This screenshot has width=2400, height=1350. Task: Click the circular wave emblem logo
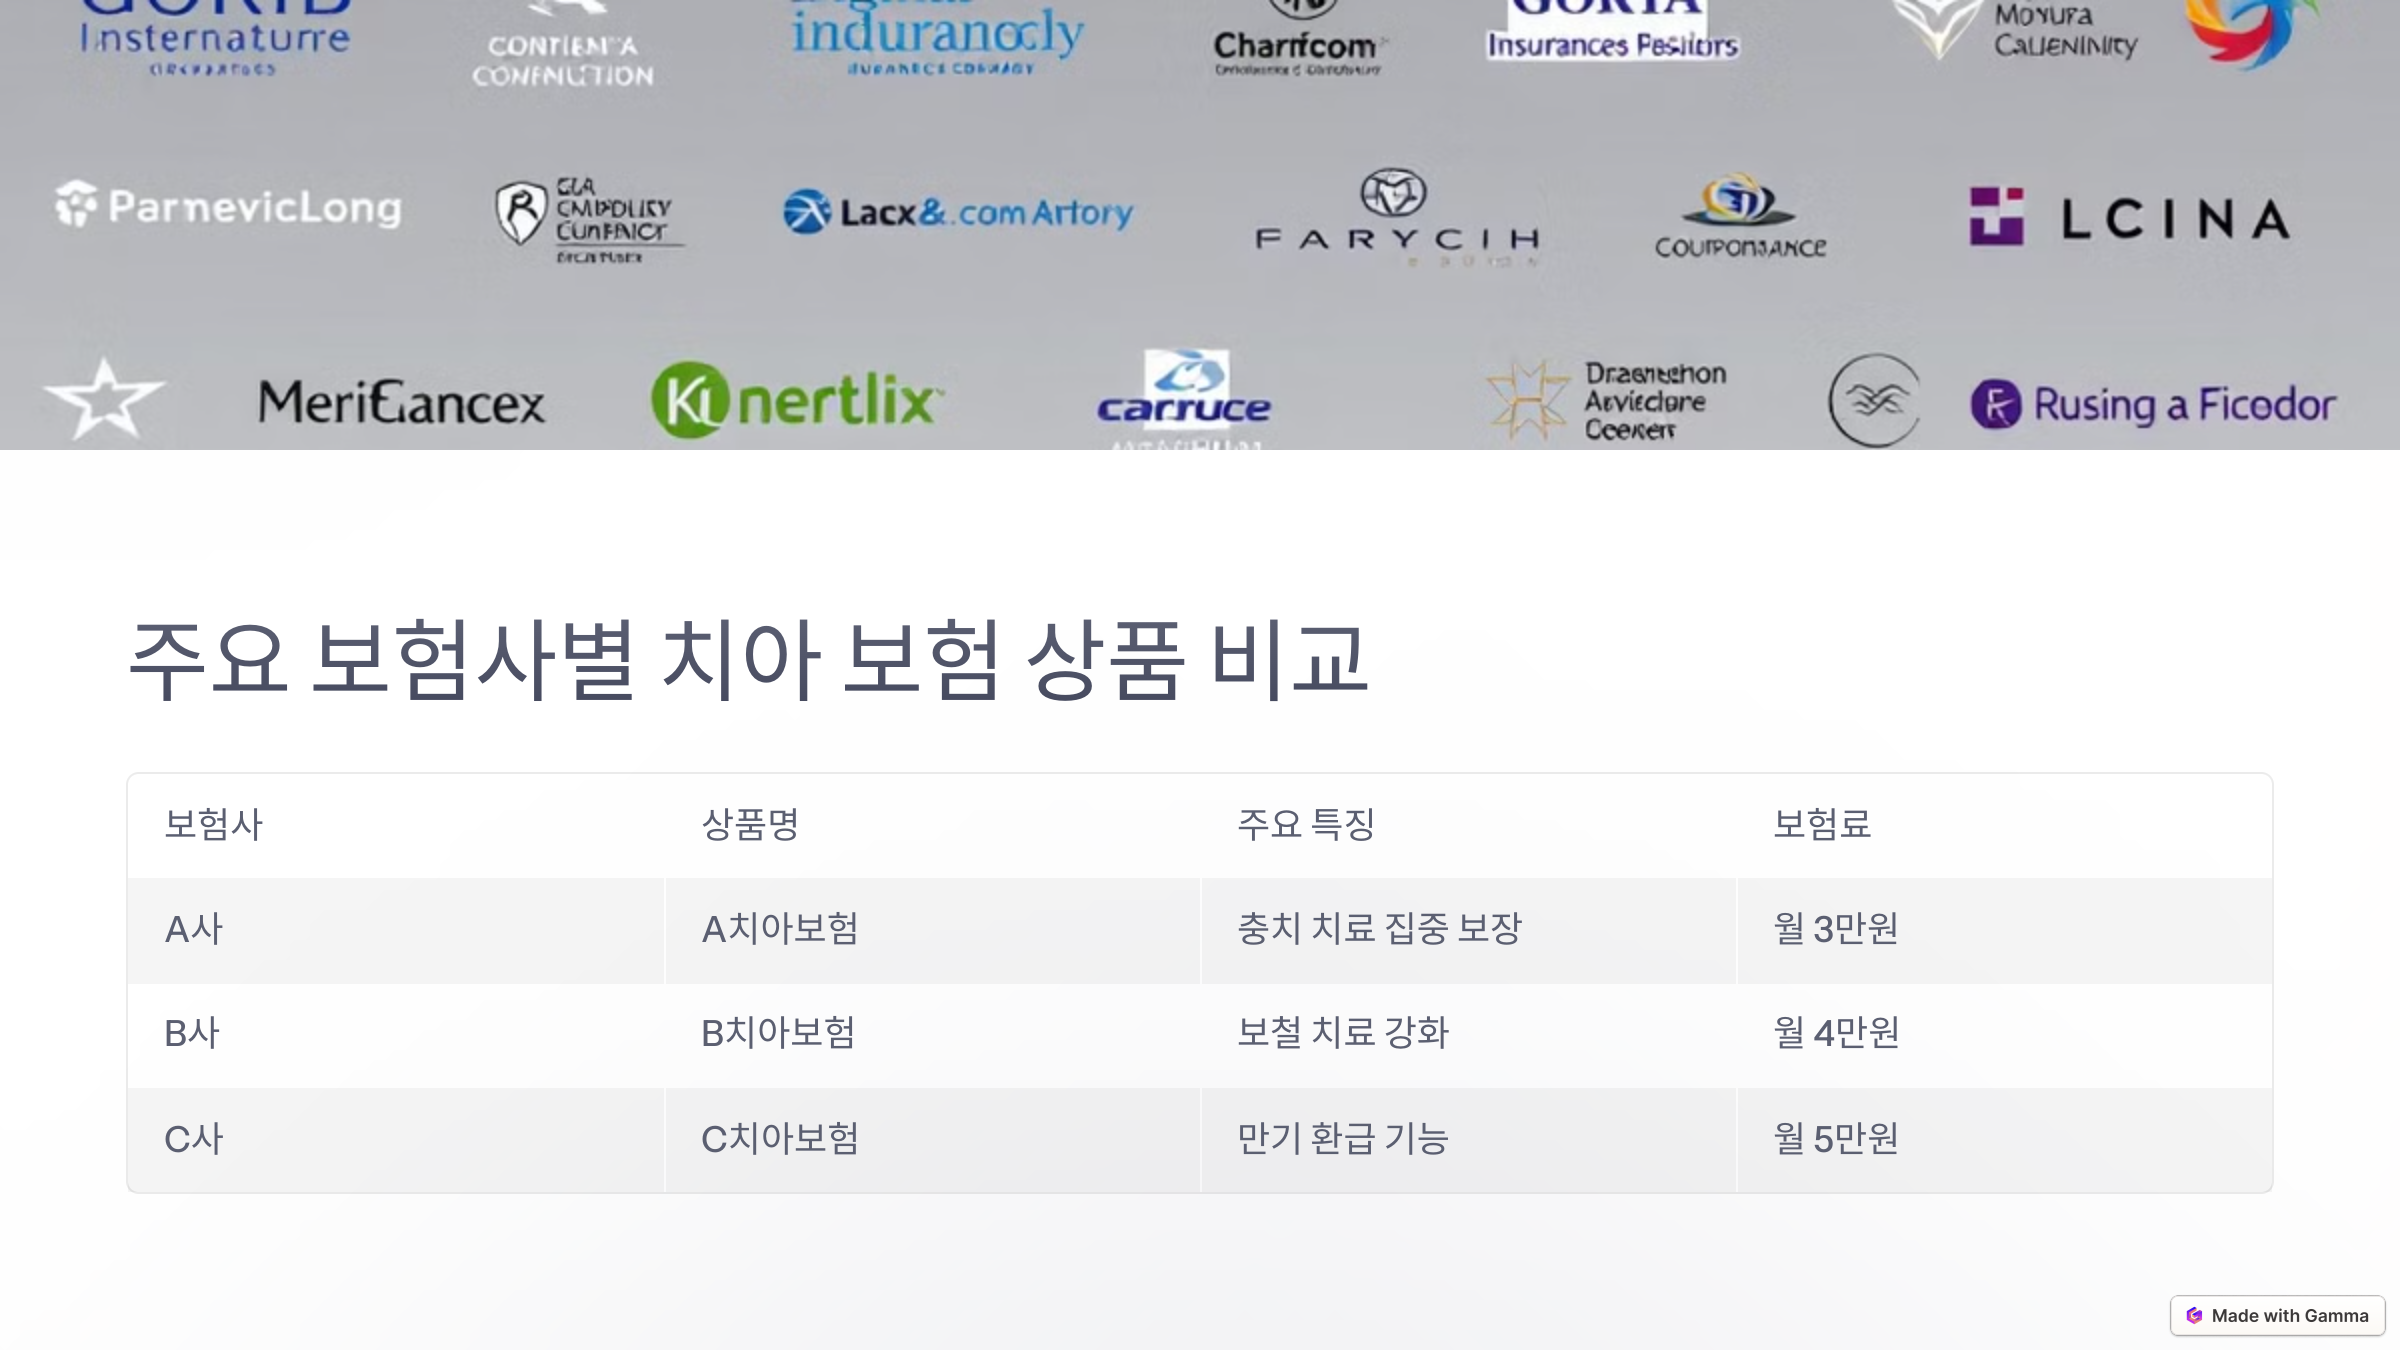tap(1874, 400)
